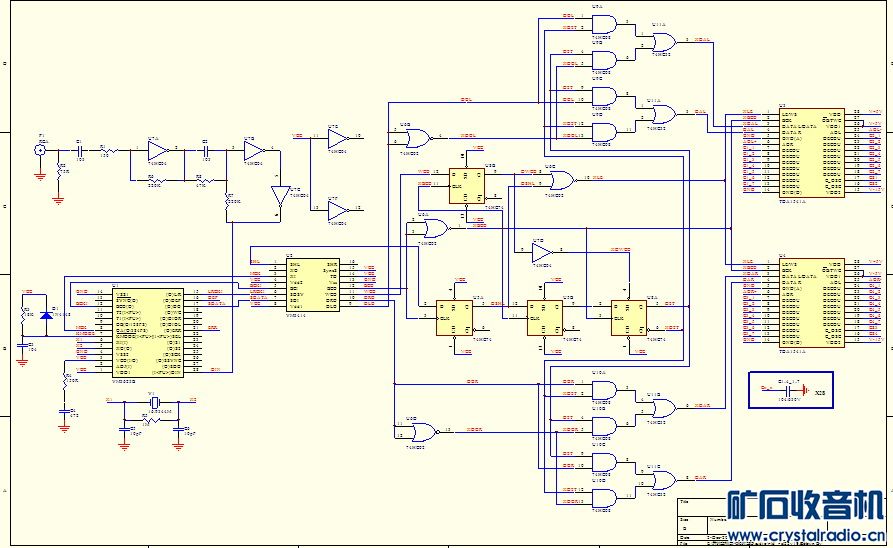Select the bottom-left NOR gate U6D

[x=424, y=432]
